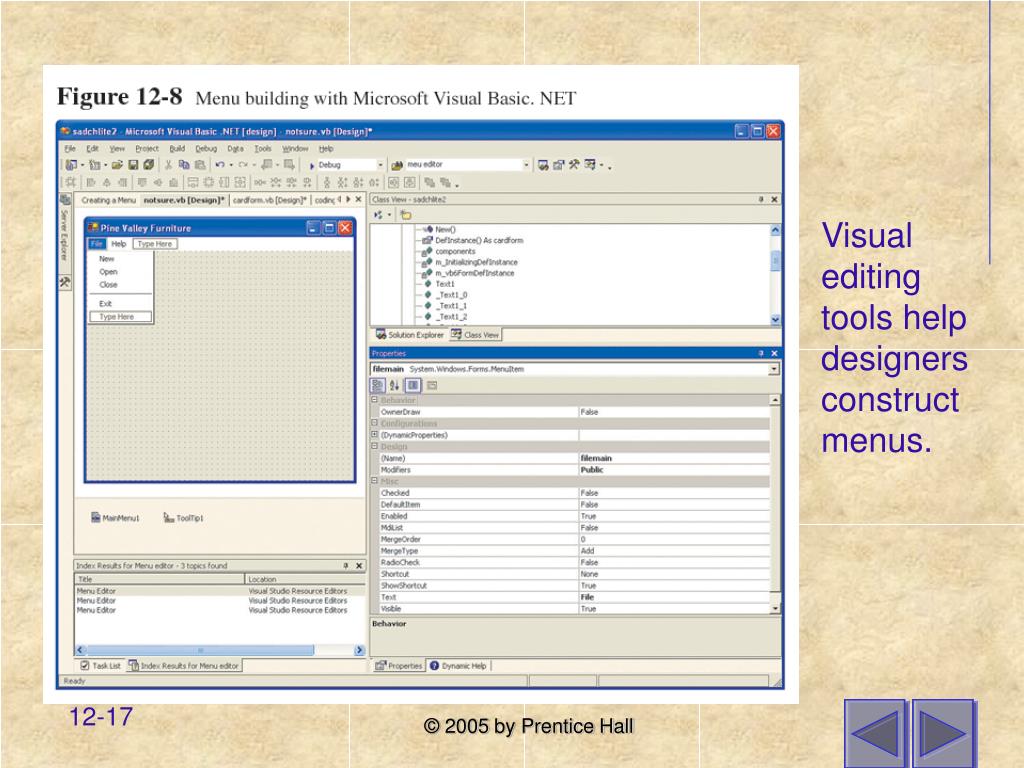Screen dimensions: 1024x768
Task: Switch to the cardform.vb [Design] tab
Action: coord(270,200)
